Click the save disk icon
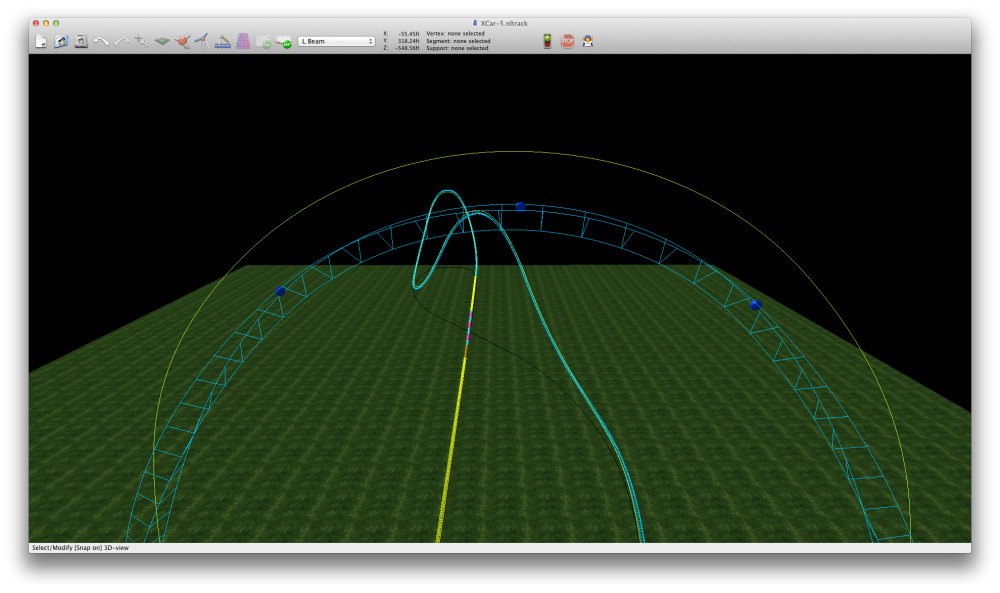Screen dimensions: 1000x593 click(x=81, y=41)
